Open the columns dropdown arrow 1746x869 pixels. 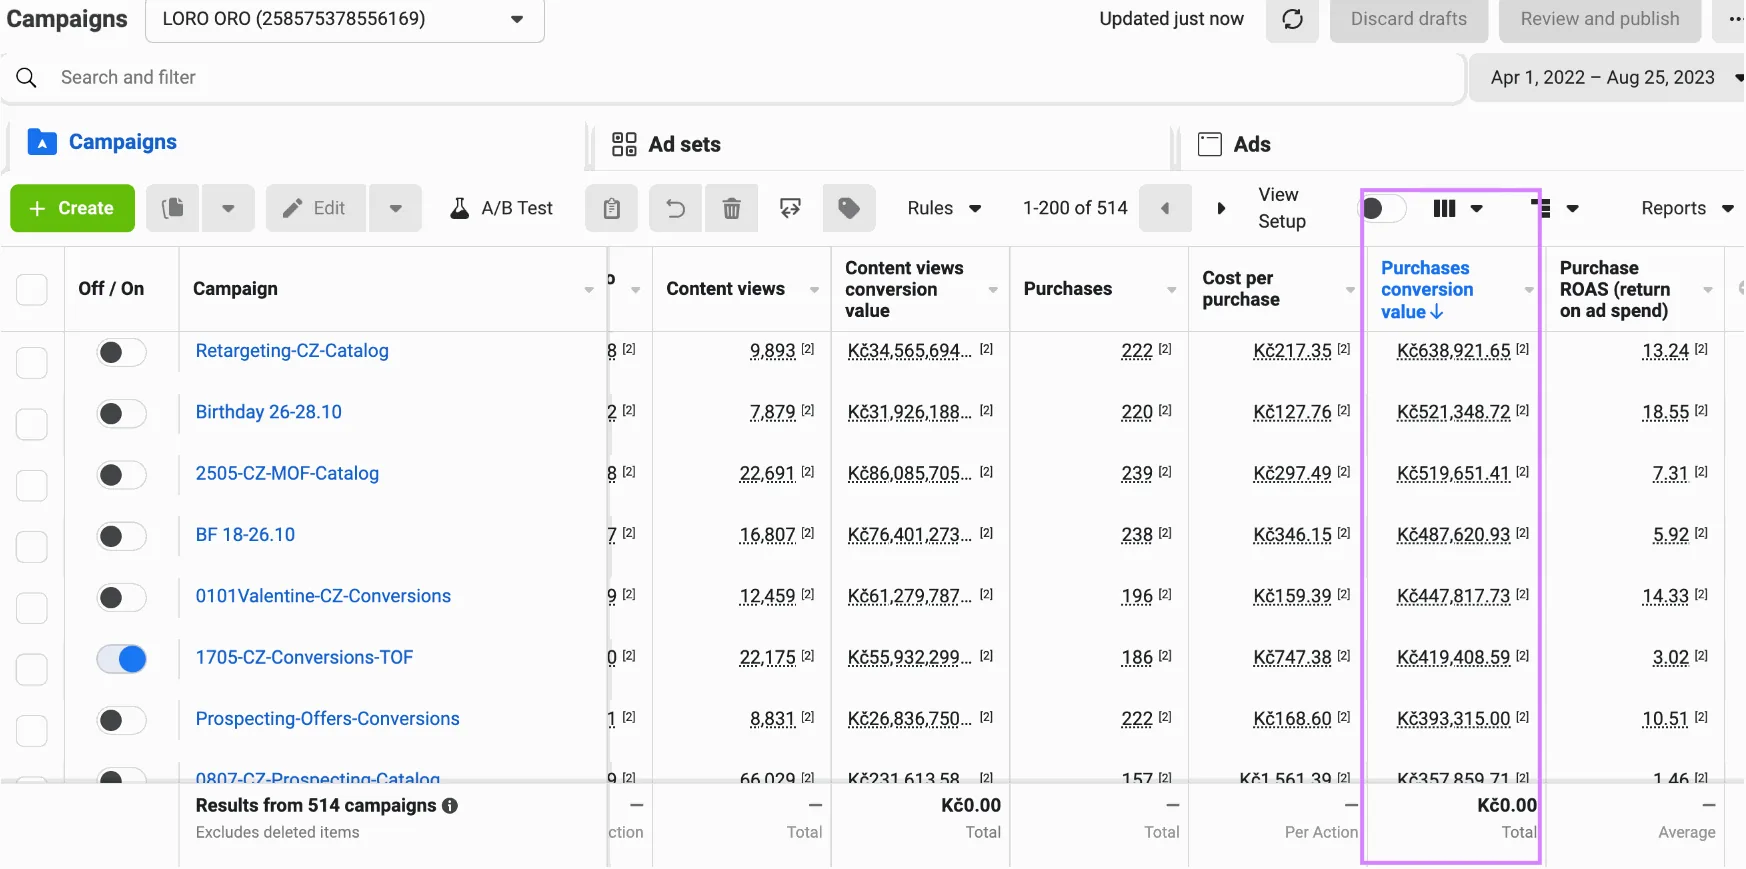[1477, 208]
